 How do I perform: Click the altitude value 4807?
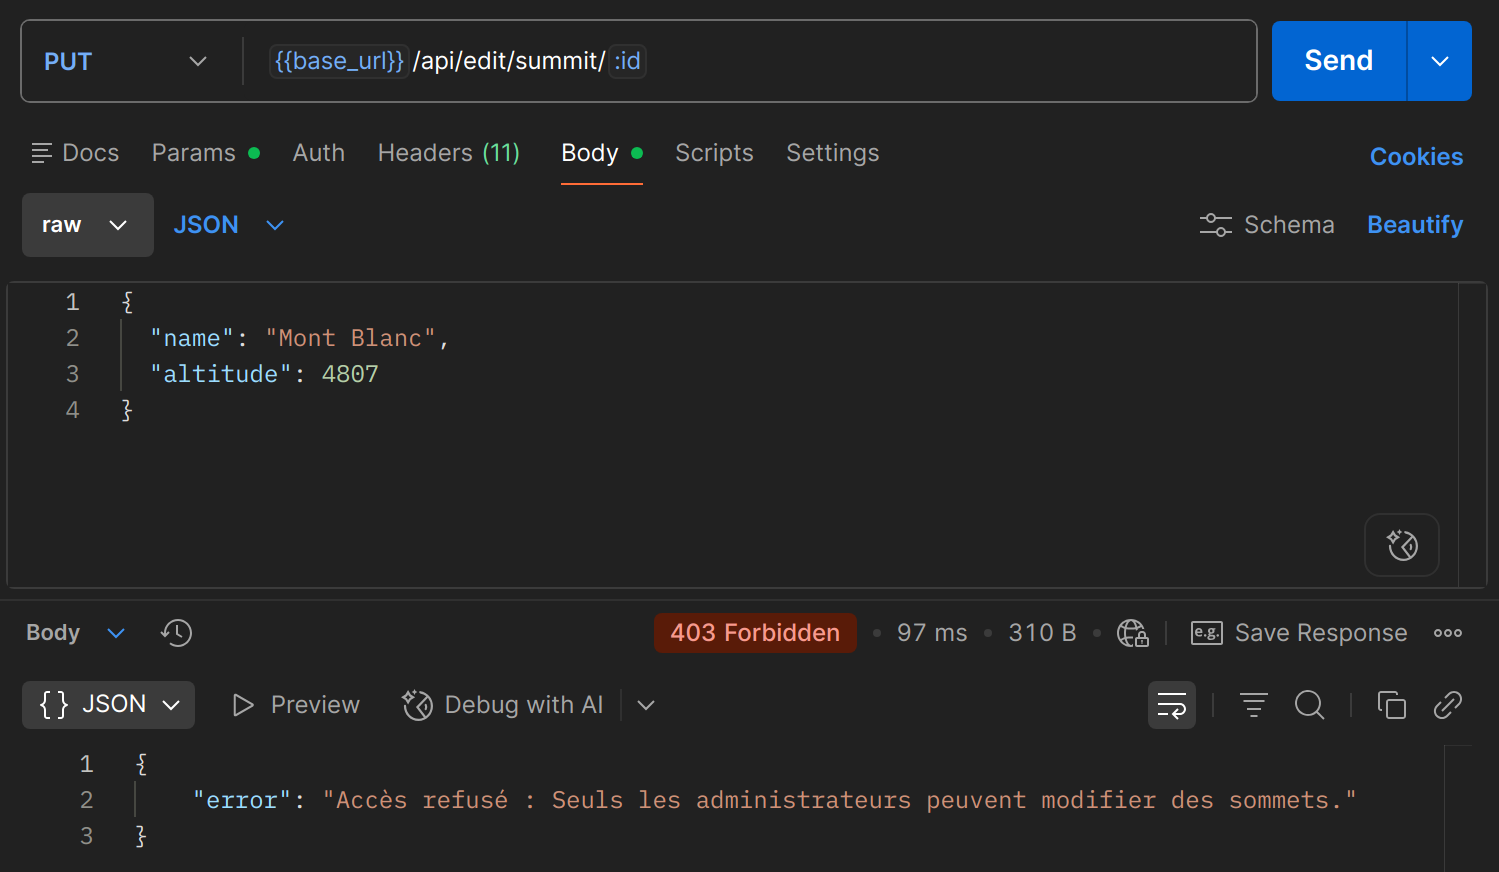point(350,374)
